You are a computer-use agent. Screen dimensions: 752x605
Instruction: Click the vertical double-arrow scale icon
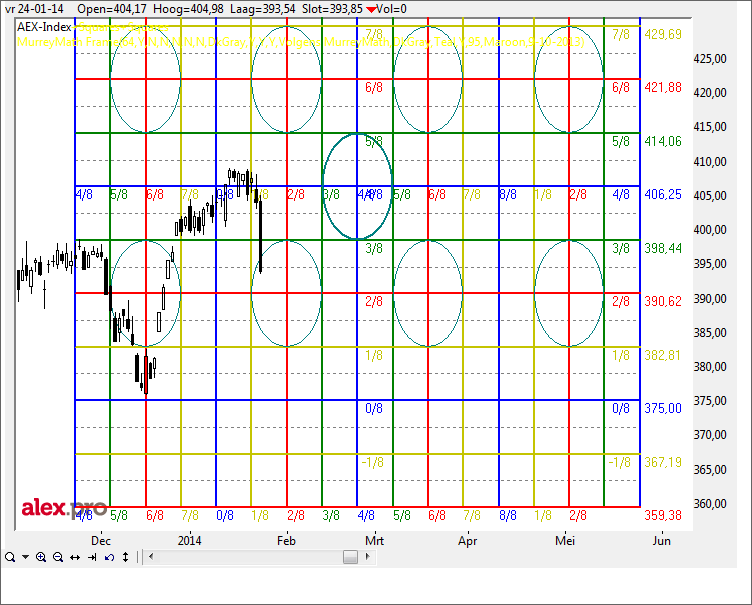pyautogui.click(x=124, y=557)
